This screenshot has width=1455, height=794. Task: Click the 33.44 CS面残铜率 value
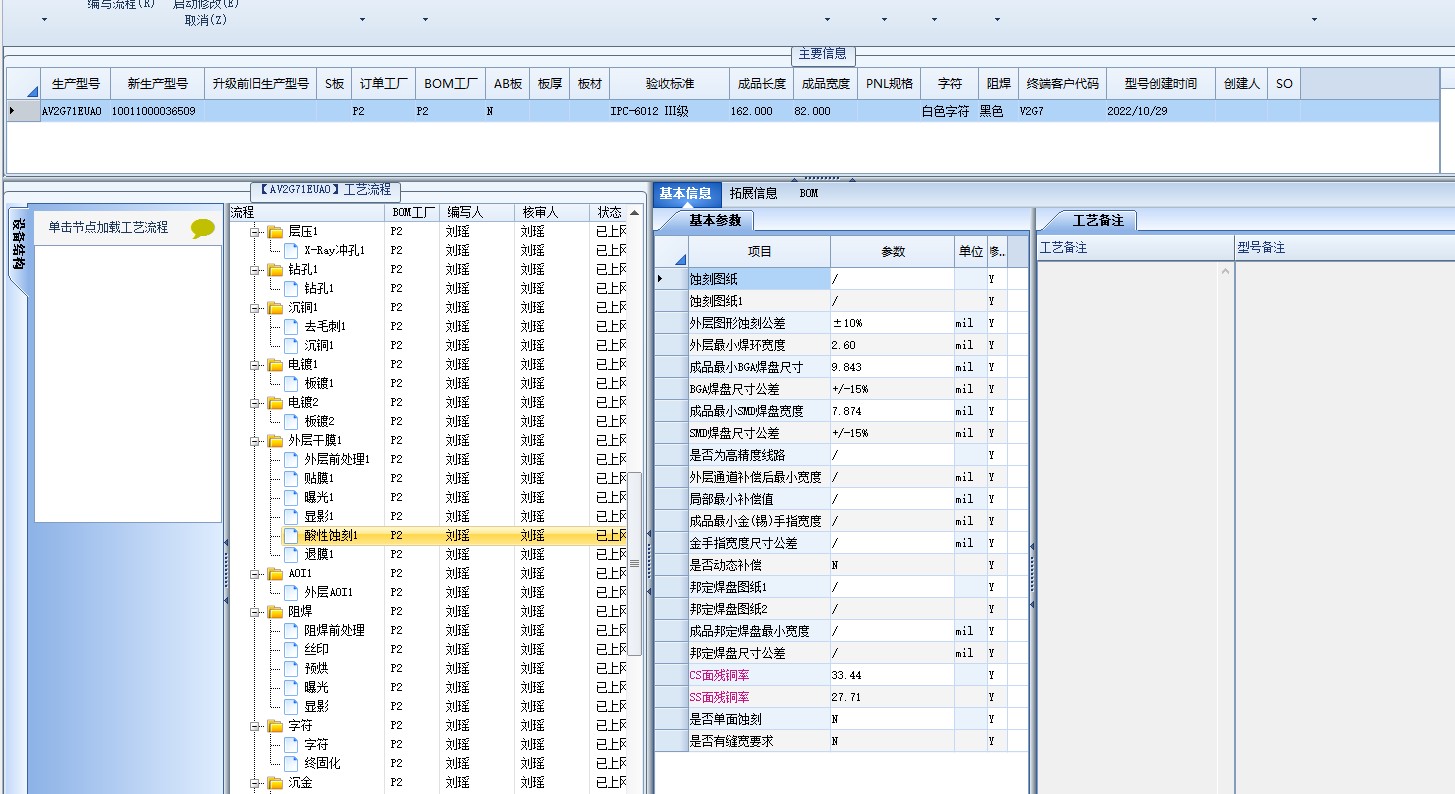(x=892, y=675)
